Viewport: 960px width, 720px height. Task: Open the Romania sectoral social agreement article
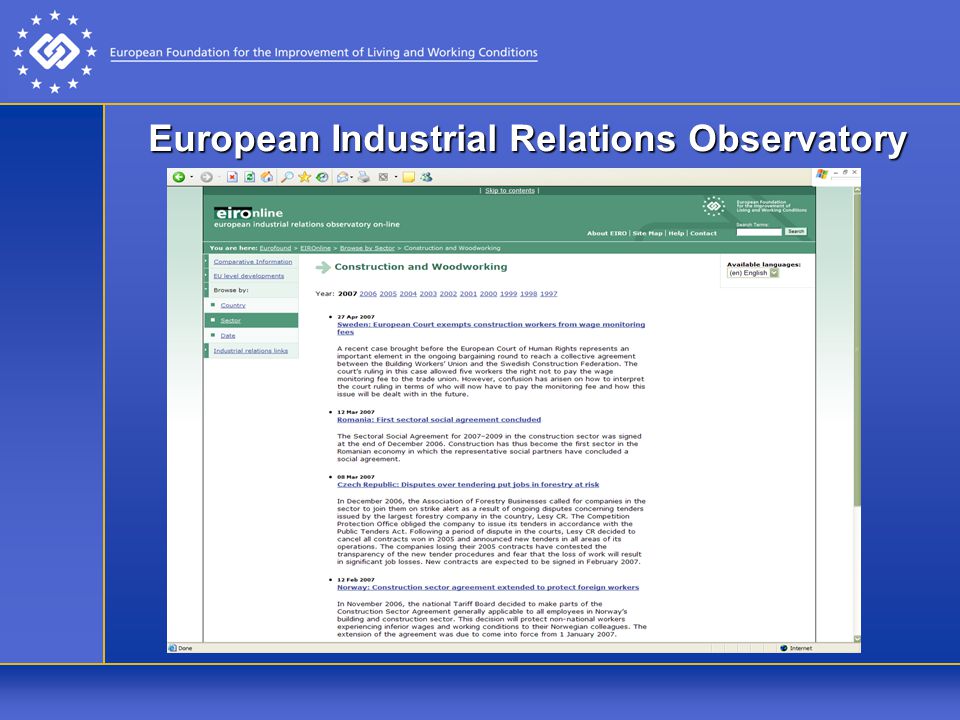pyautogui.click(x=439, y=419)
